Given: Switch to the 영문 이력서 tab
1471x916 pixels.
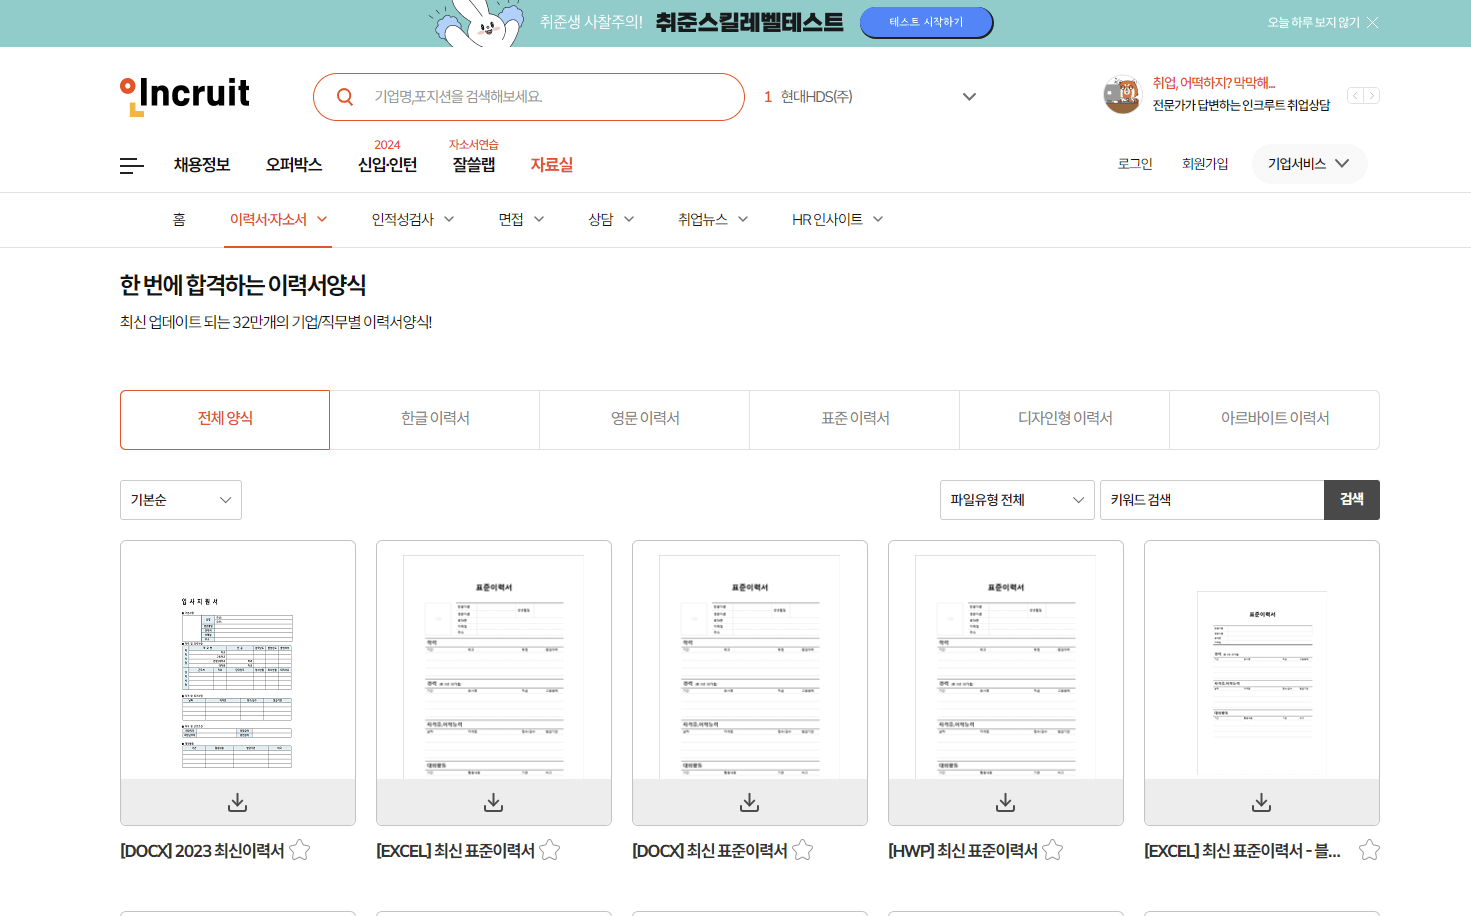Looking at the screenshot, I should (644, 419).
